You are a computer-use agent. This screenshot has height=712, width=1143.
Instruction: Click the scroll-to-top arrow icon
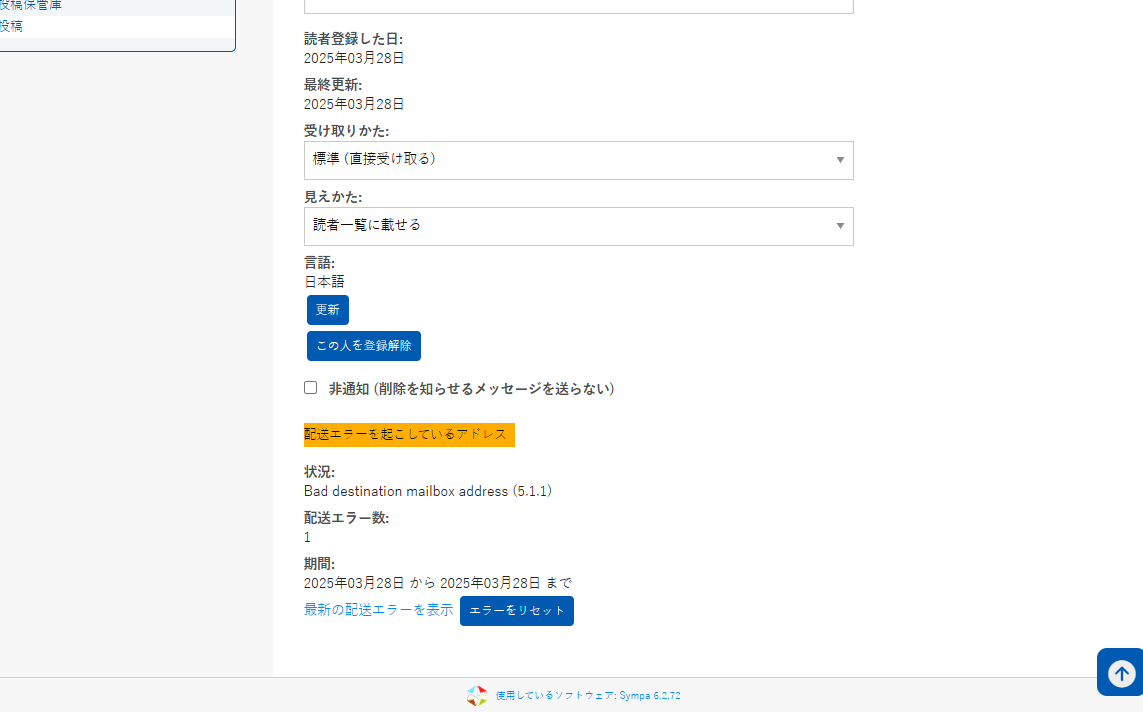1120,673
